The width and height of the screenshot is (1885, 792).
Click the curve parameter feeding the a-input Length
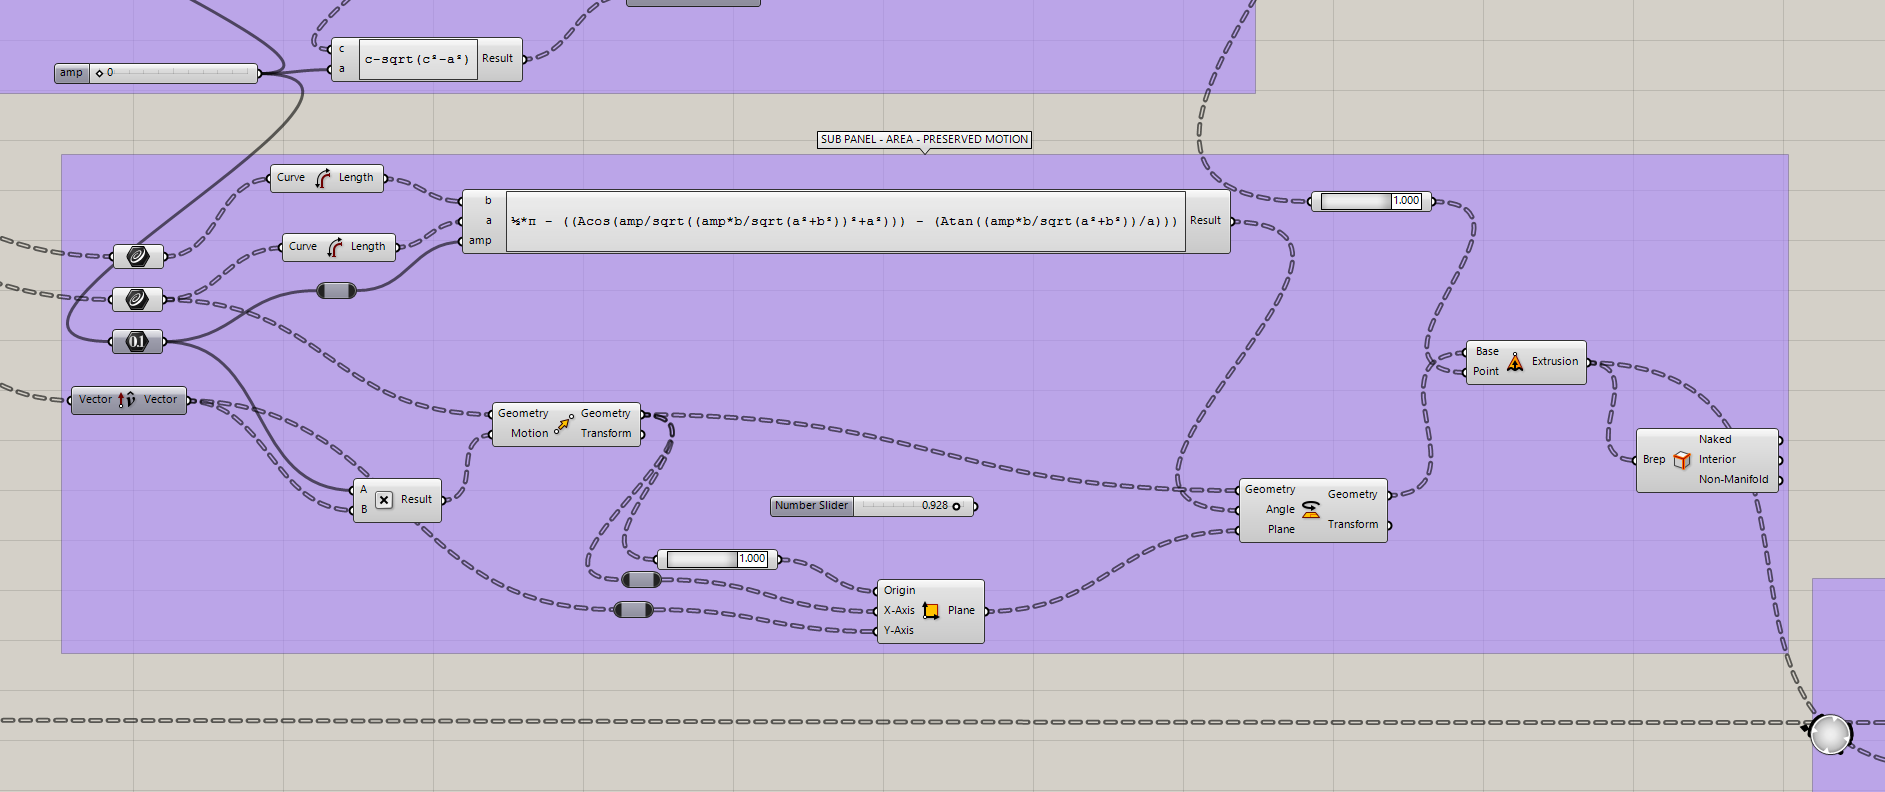pyautogui.click(x=138, y=299)
